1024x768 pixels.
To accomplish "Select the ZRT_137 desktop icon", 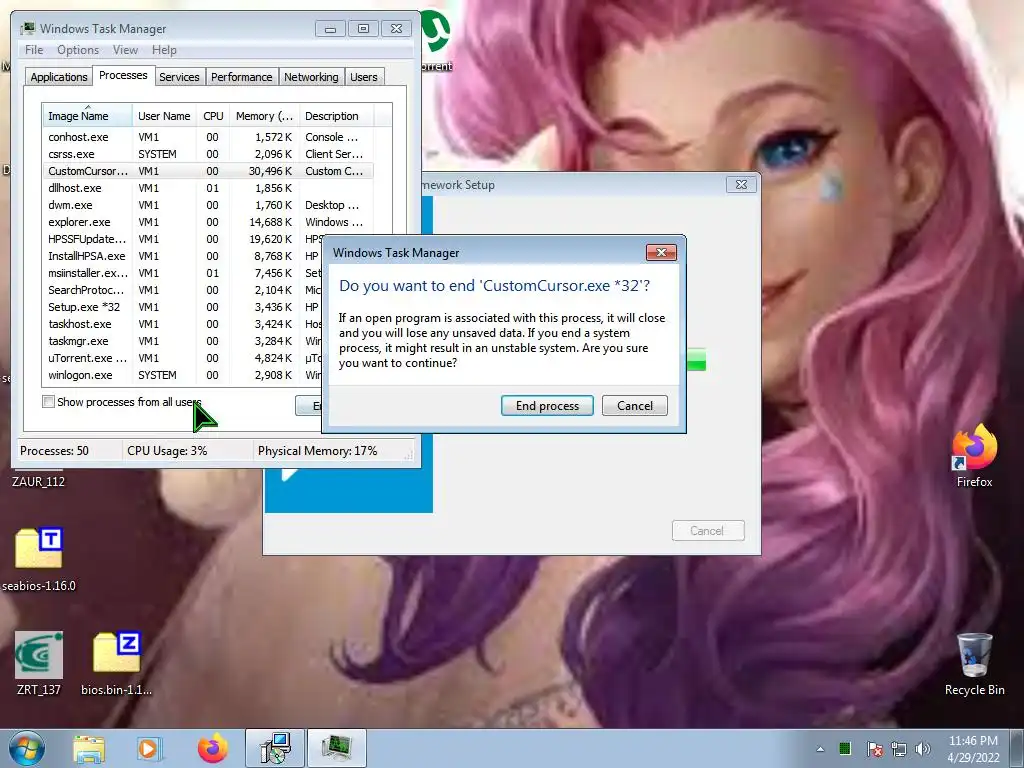I will pyautogui.click(x=39, y=664).
